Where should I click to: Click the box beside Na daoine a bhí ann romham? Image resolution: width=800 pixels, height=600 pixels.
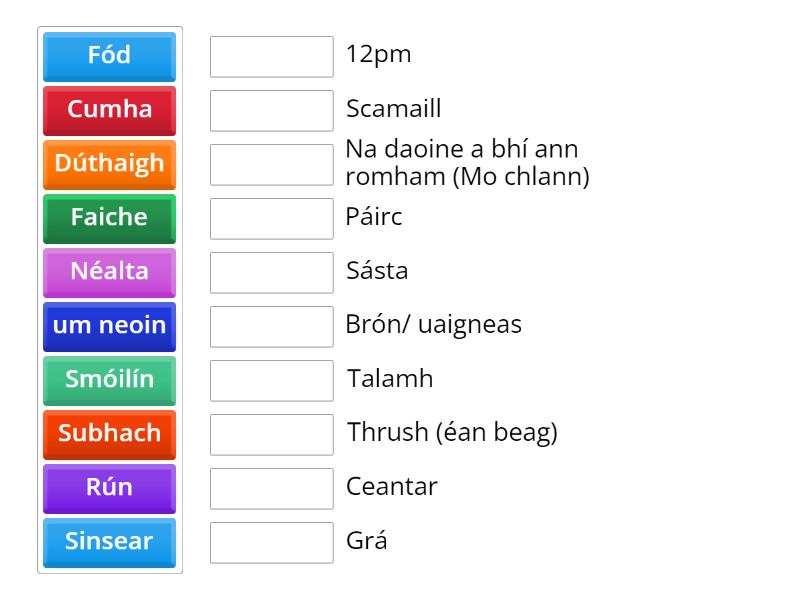(271, 164)
